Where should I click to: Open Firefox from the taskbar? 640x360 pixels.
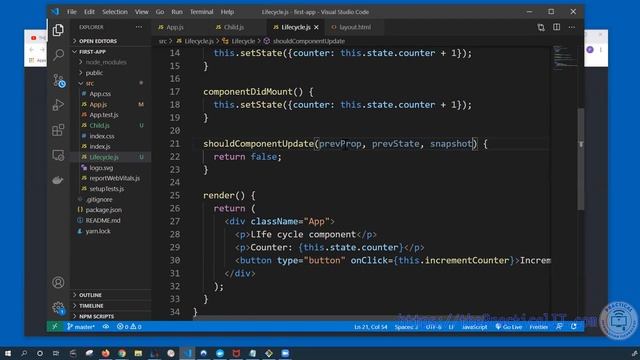point(105,353)
